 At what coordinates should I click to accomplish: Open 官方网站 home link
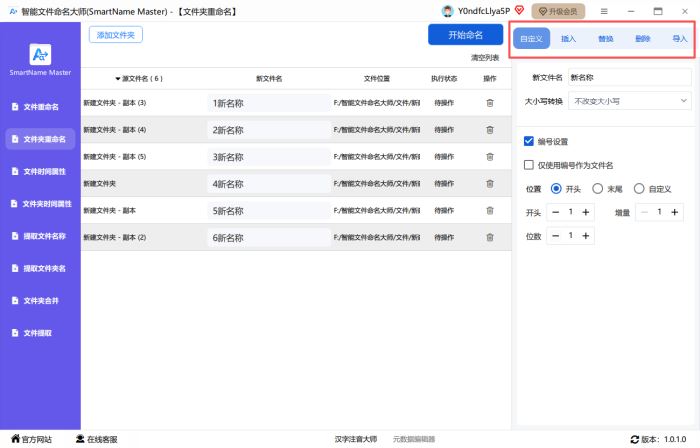[x=31, y=439]
